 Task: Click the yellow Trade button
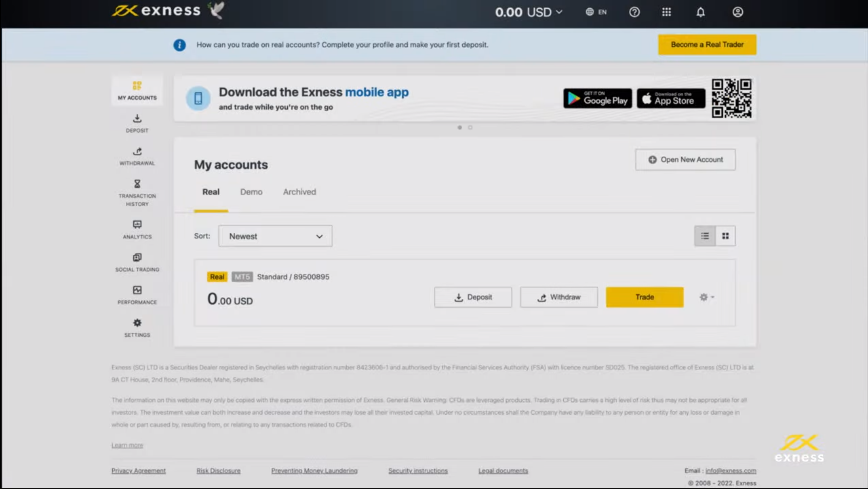[x=644, y=297]
